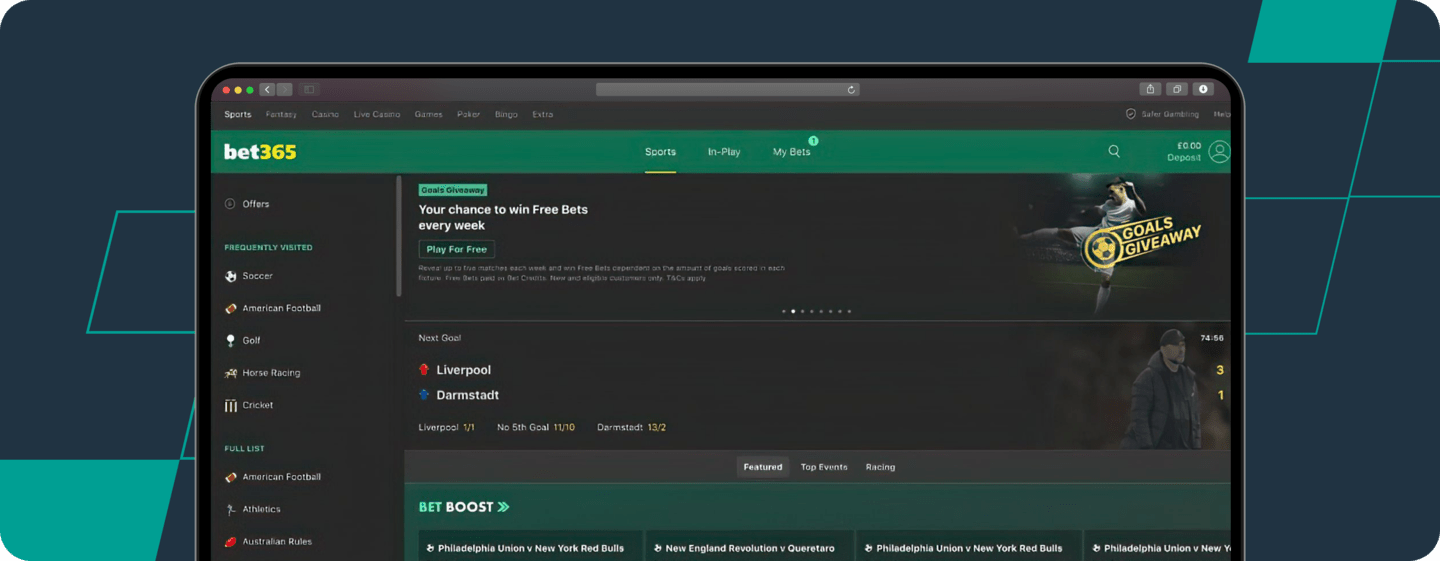Choose the Horse Racing icon
This screenshot has width=1440, height=561.
pos(231,373)
